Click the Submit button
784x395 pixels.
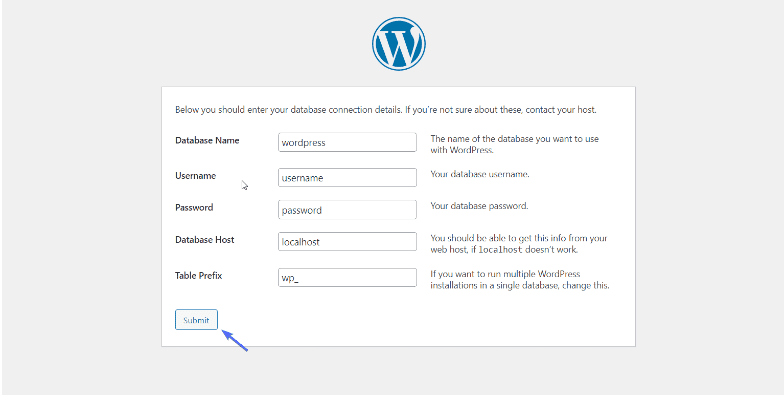tap(196, 320)
